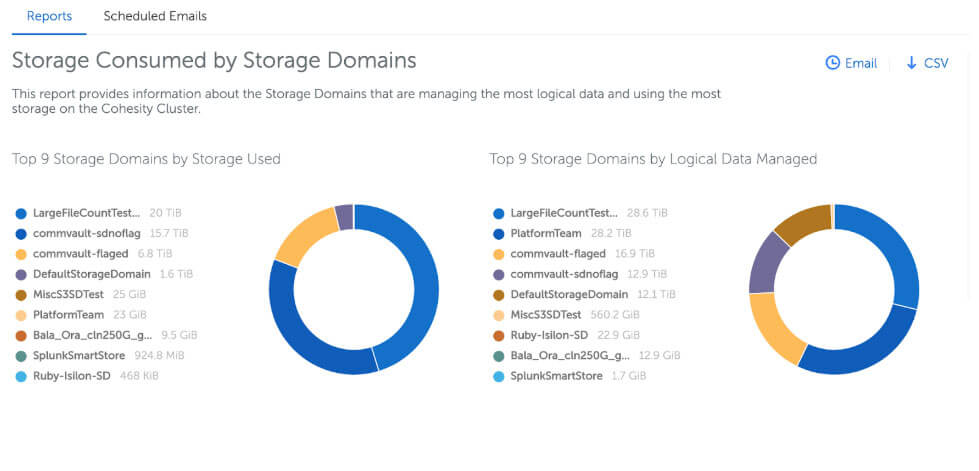Click SplunkSmartStore 1.7 GiB legend dot
979x471 pixels.
click(x=498, y=376)
